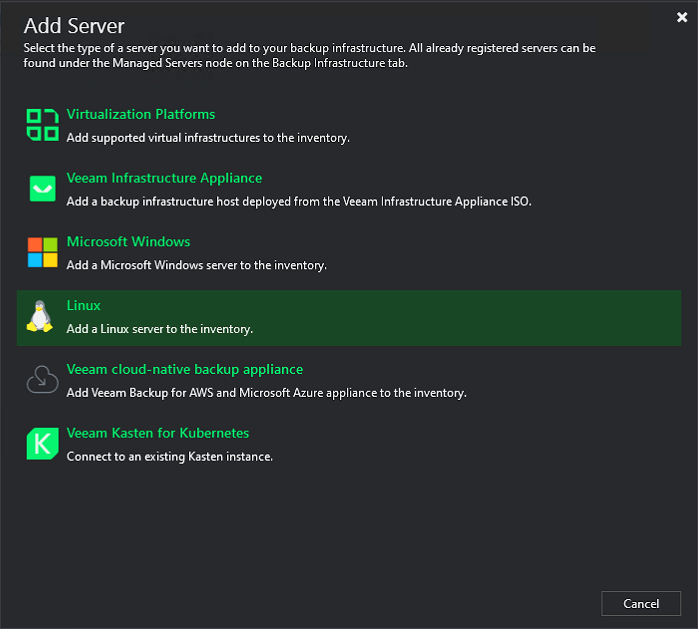Click the Veeam Infrastructure Appliance icon
The image size is (698, 629).
point(42,189)
